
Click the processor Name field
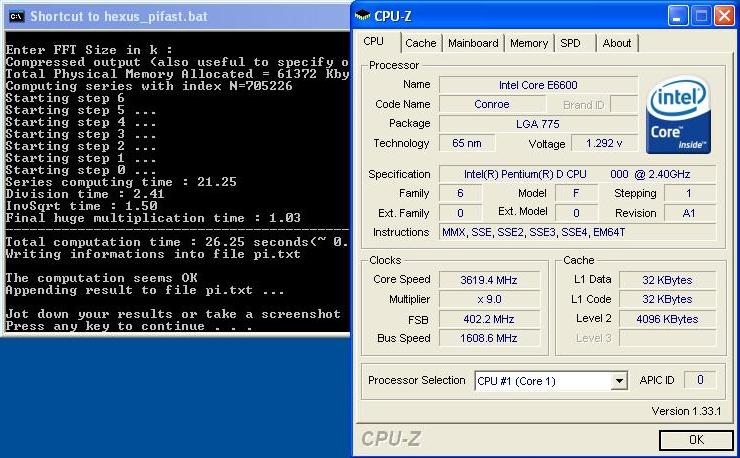[538, 85]
